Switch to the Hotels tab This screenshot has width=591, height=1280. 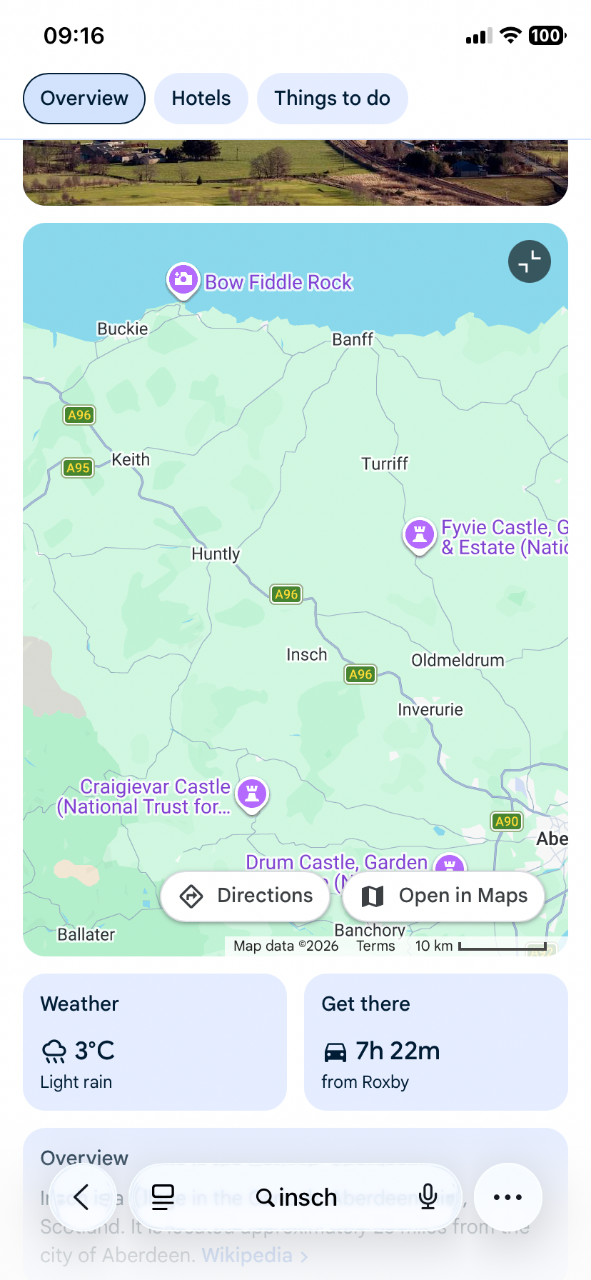[201, 98]
